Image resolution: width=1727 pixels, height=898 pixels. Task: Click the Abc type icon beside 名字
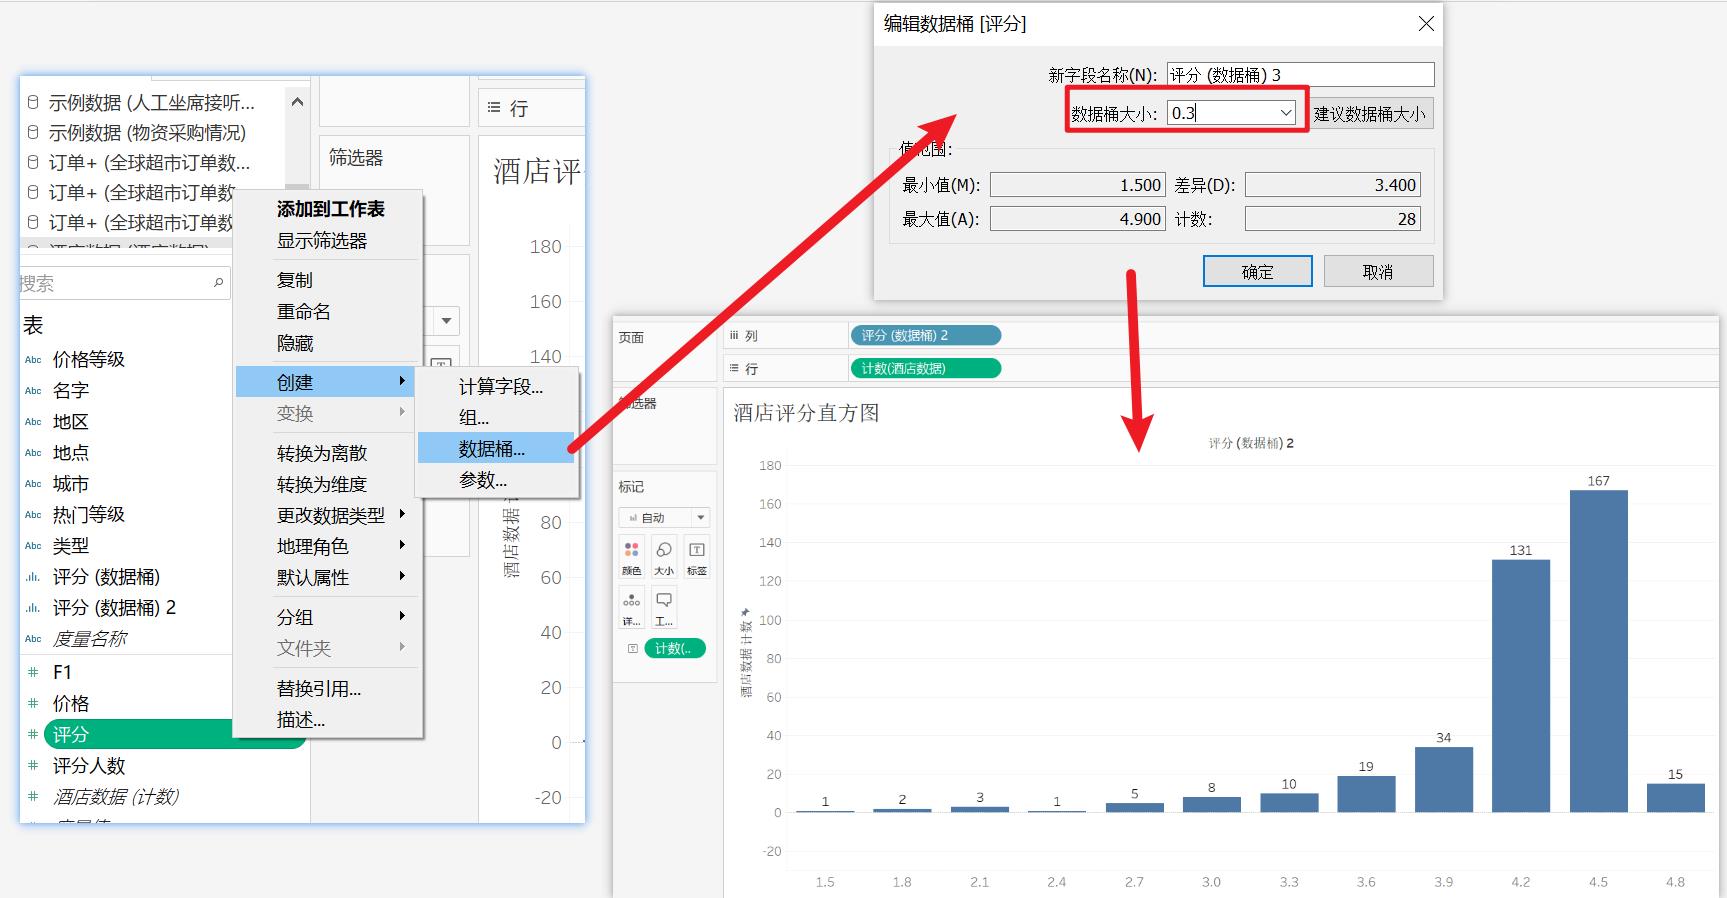click(x=33, y=391)
